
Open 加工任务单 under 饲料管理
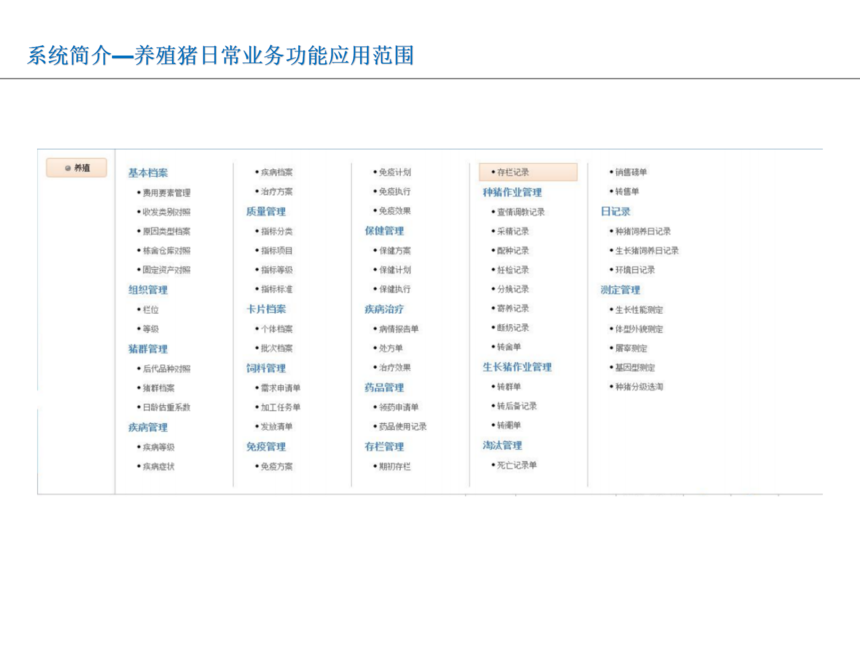280,407
